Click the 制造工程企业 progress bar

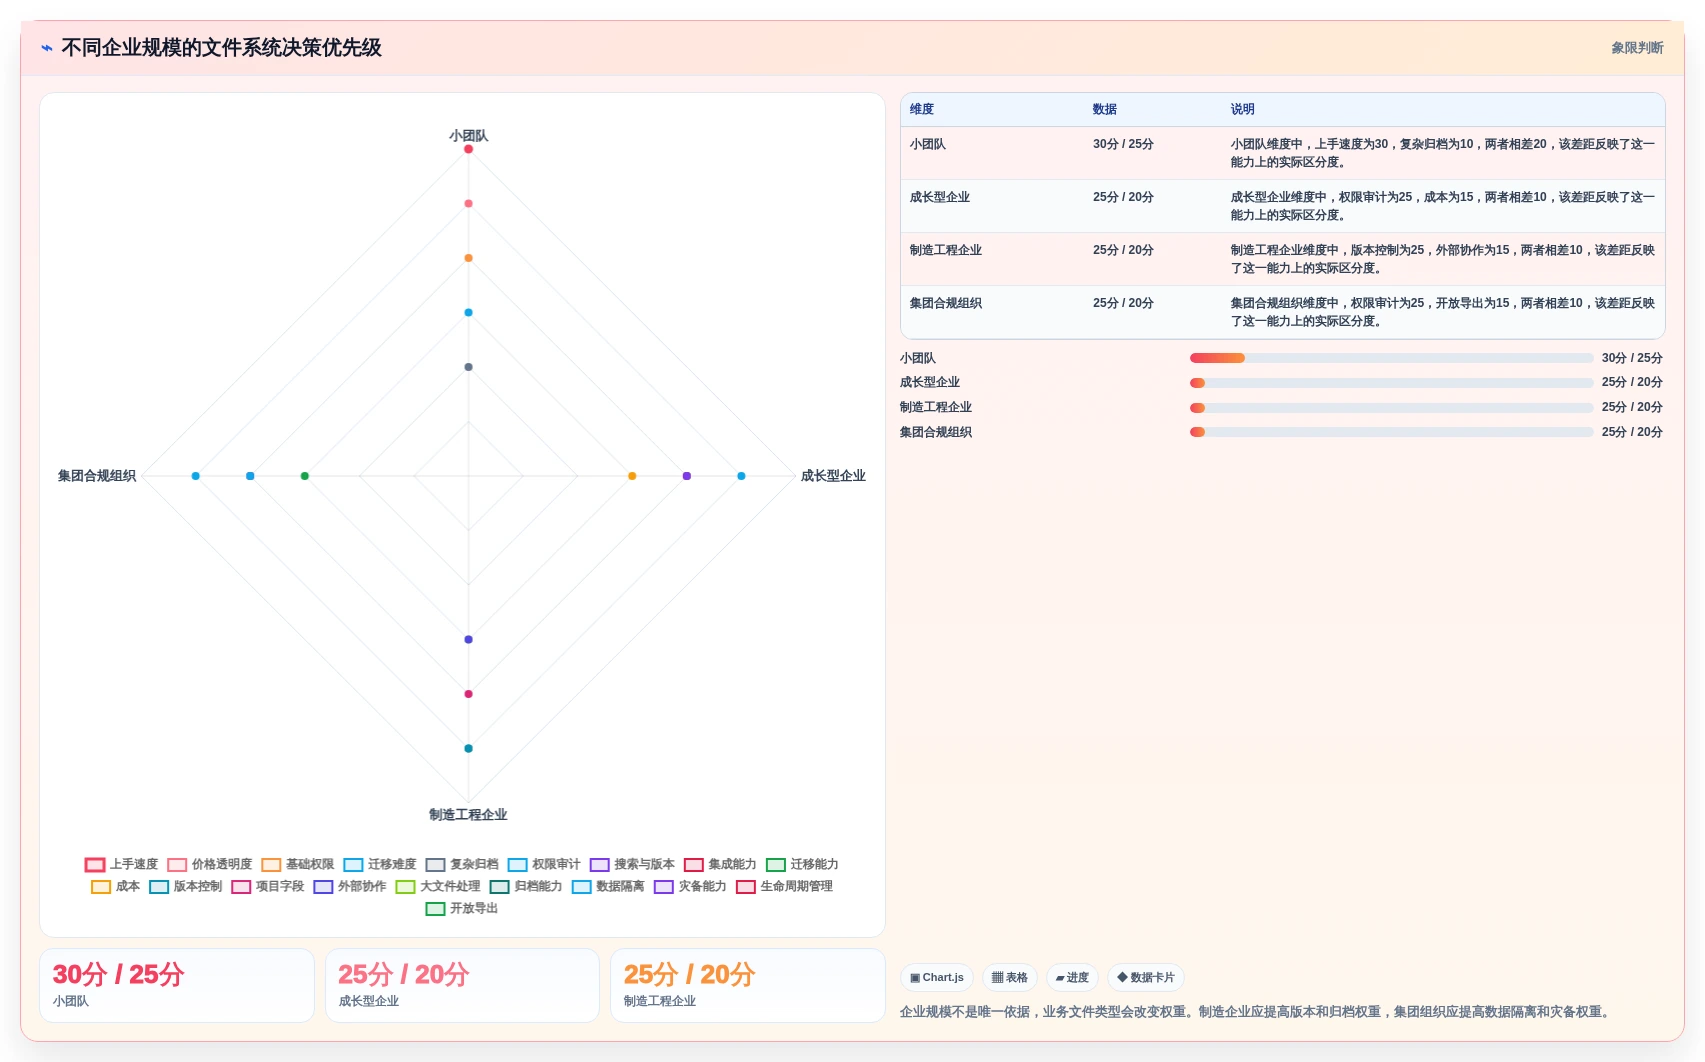tap(1391, 408)
